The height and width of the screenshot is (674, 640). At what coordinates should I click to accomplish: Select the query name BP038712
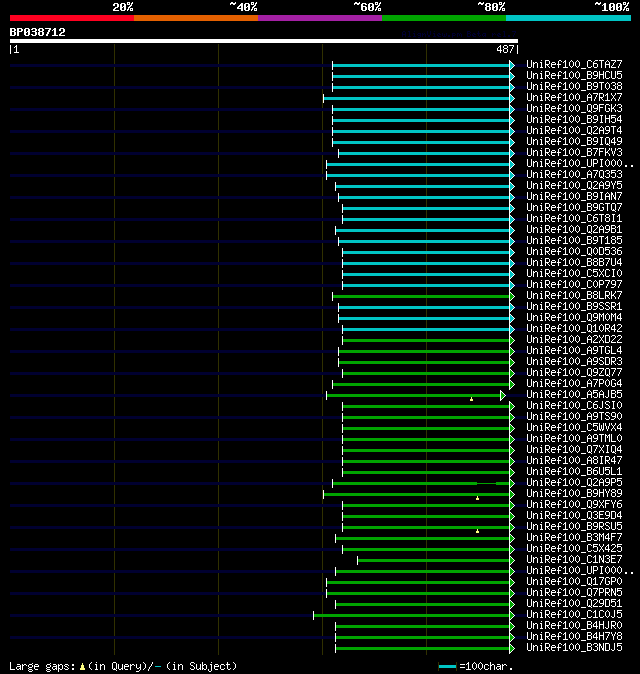[37, 32]
